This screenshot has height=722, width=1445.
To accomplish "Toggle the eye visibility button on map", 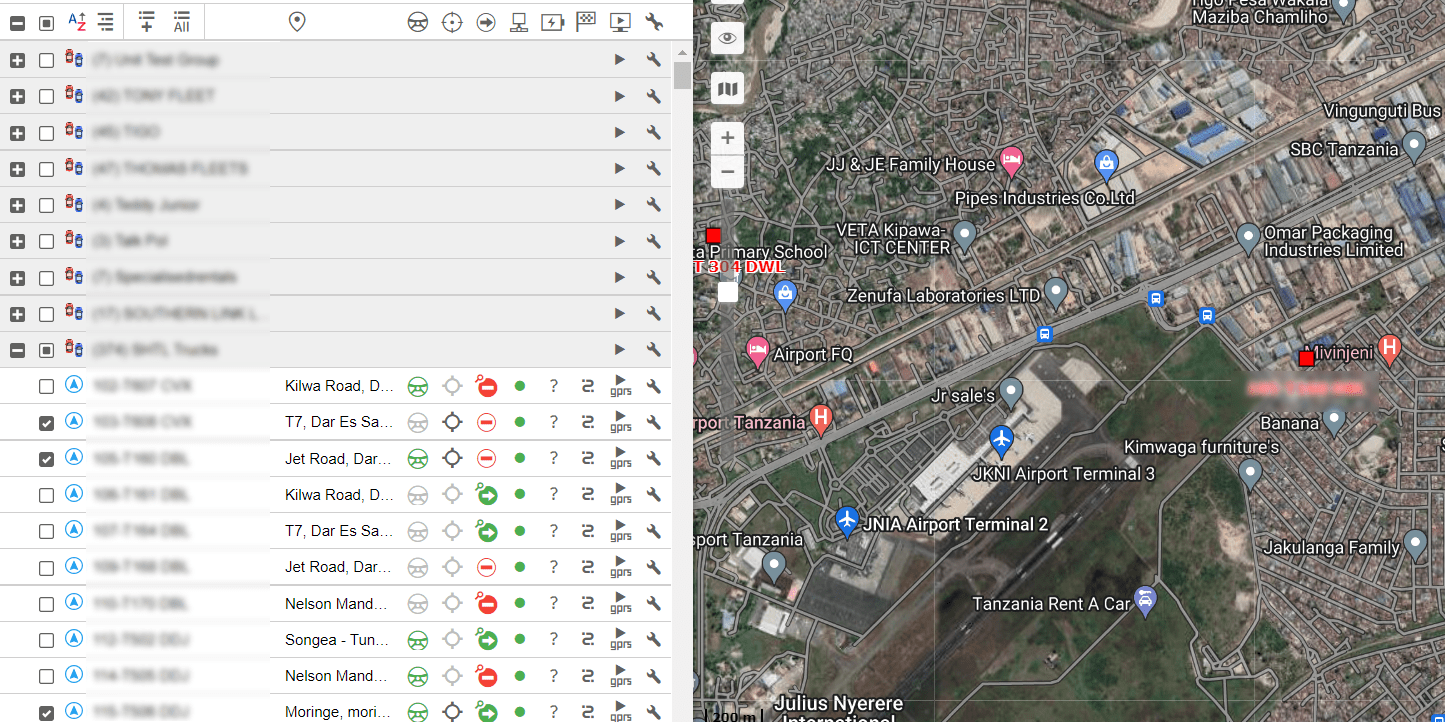I will tap(728, 38).
